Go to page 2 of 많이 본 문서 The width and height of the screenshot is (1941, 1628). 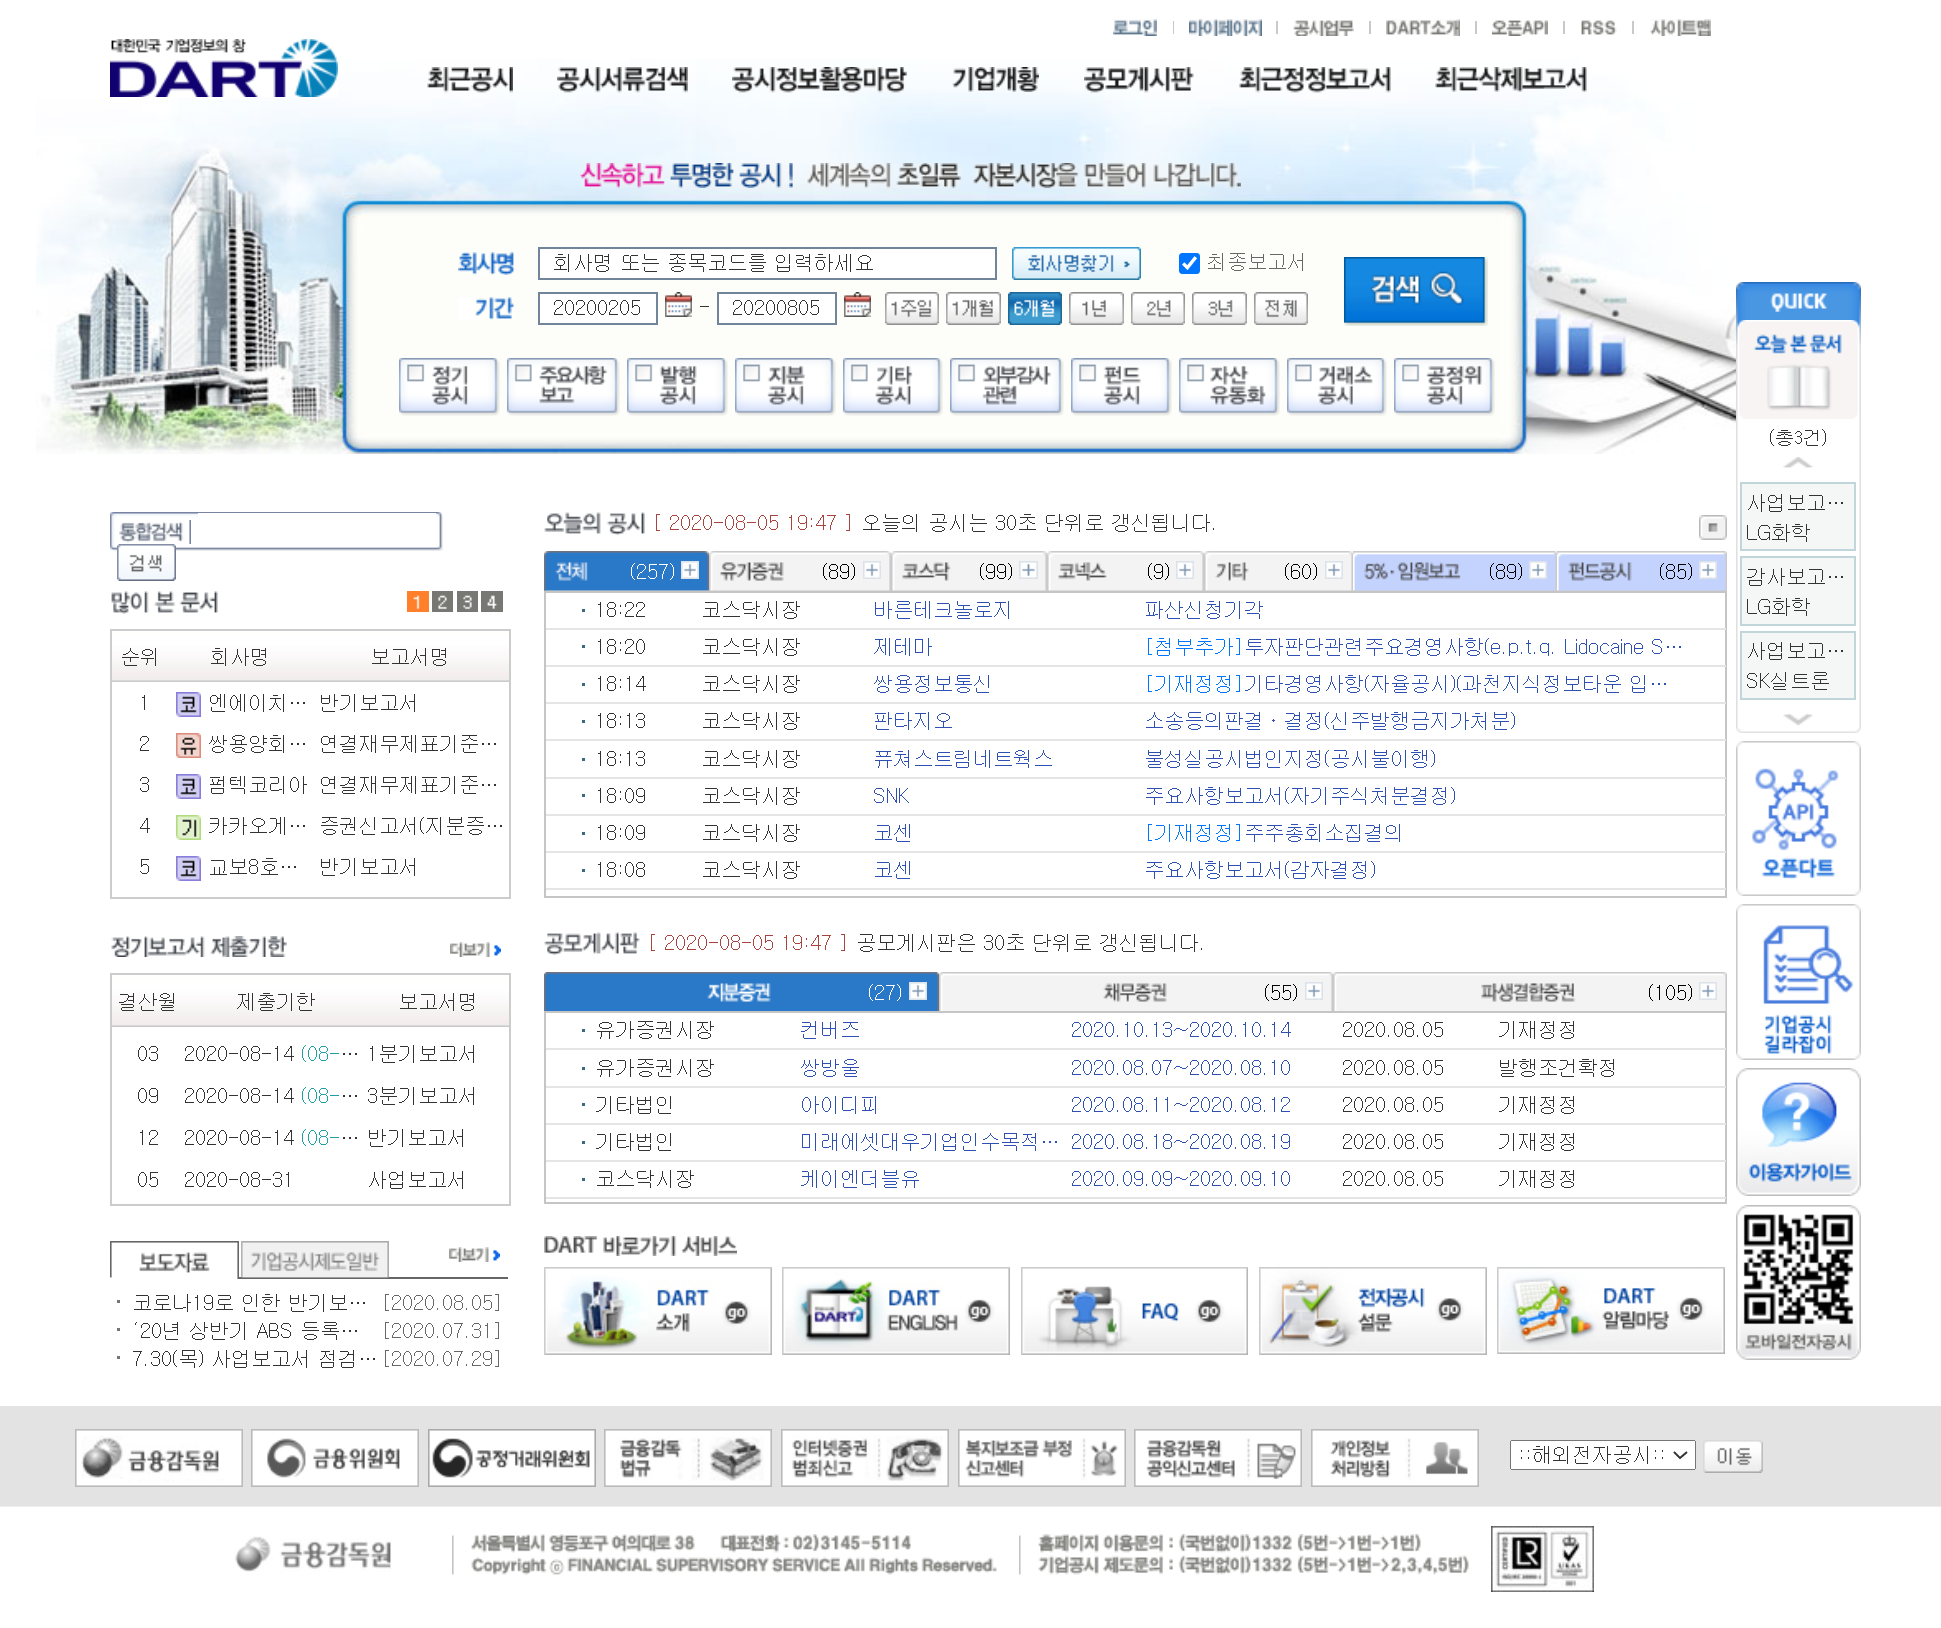(x=442, y=602)
